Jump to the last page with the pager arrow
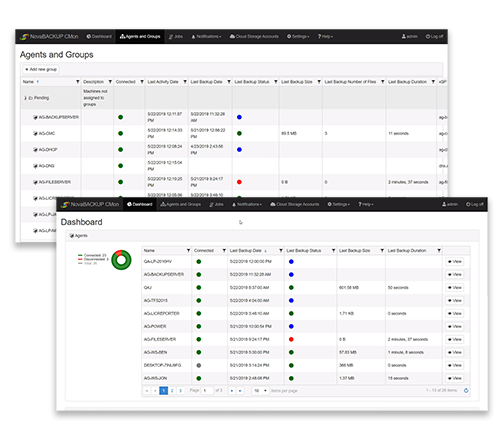This screenshot has width=500, height=444. pyautogui.click(x=240, y=390)
